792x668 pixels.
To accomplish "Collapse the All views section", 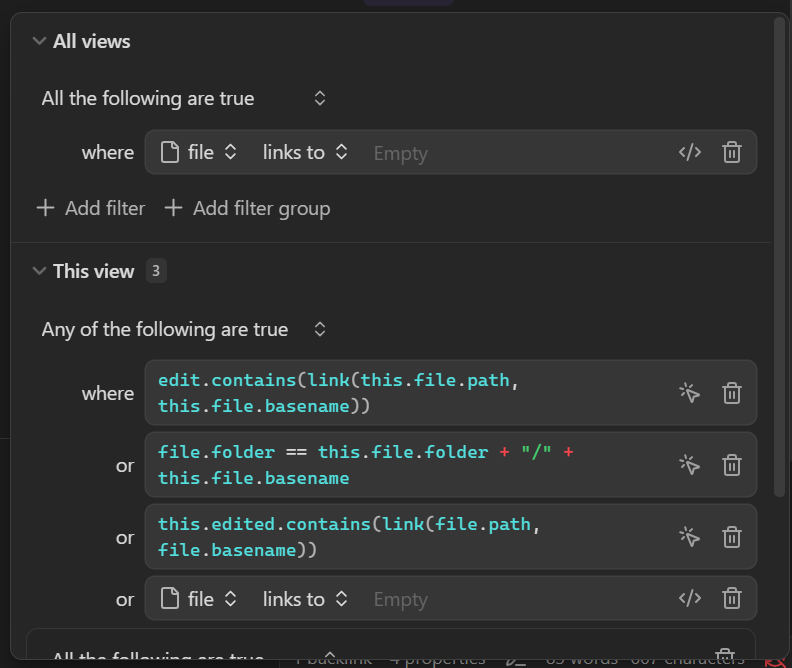I will (40, 41).
